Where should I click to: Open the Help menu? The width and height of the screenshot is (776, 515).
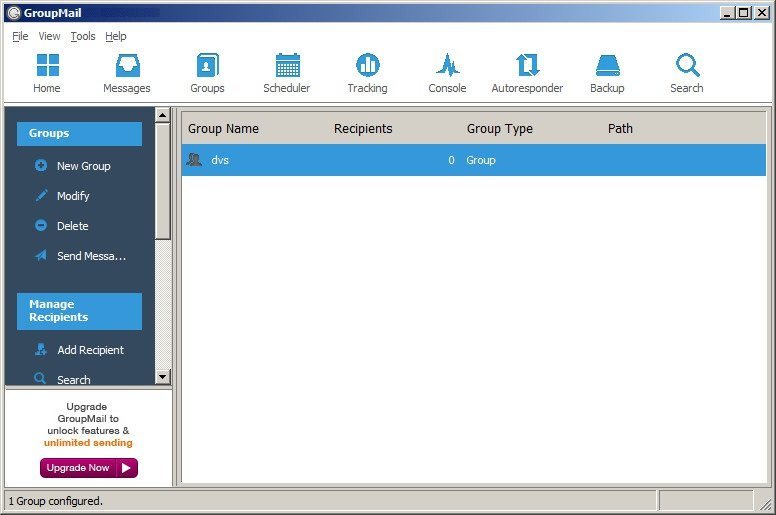[x=116, y=36]
